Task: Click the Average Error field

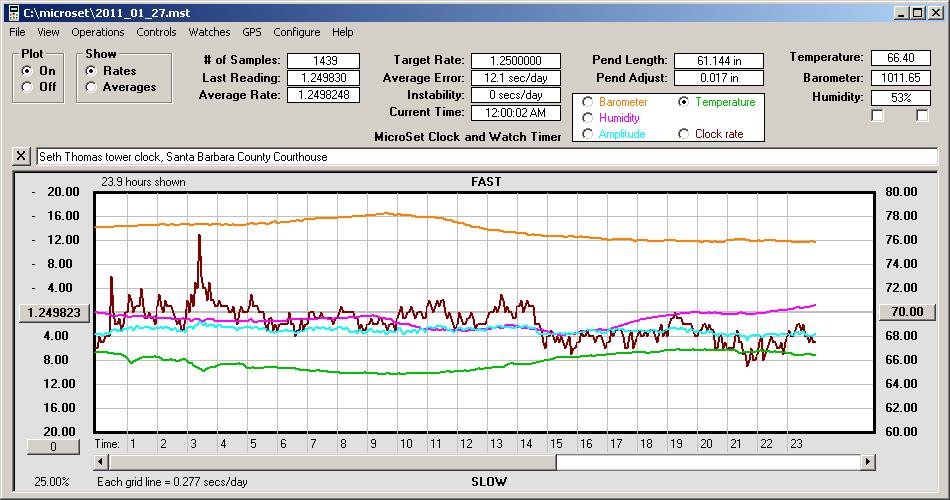Action: tap(516, 78)
